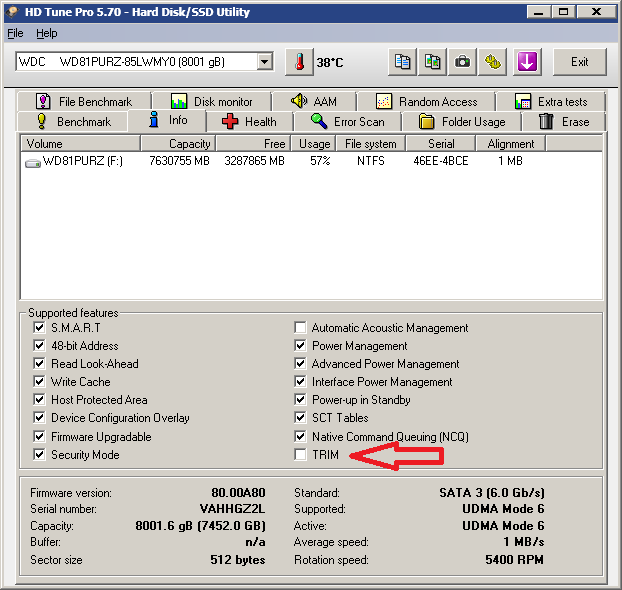Toggle the Host Protected Area checkbox
Viewport: 622px width, 590px height.
point(39,400)
